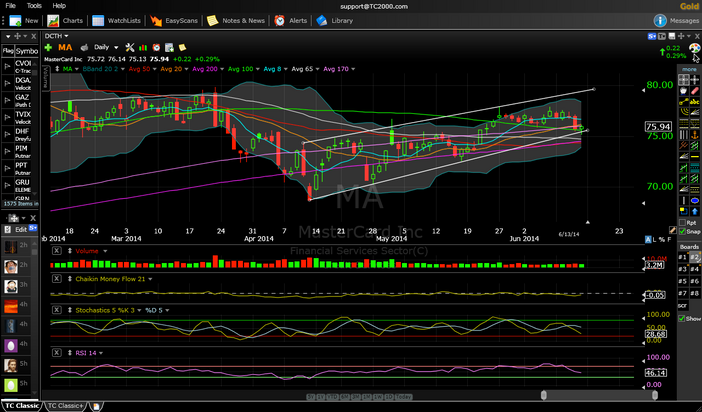This screenshot has width=702, height=412.
Task: Select the abc text annotation tool
Action: (695, 102)
